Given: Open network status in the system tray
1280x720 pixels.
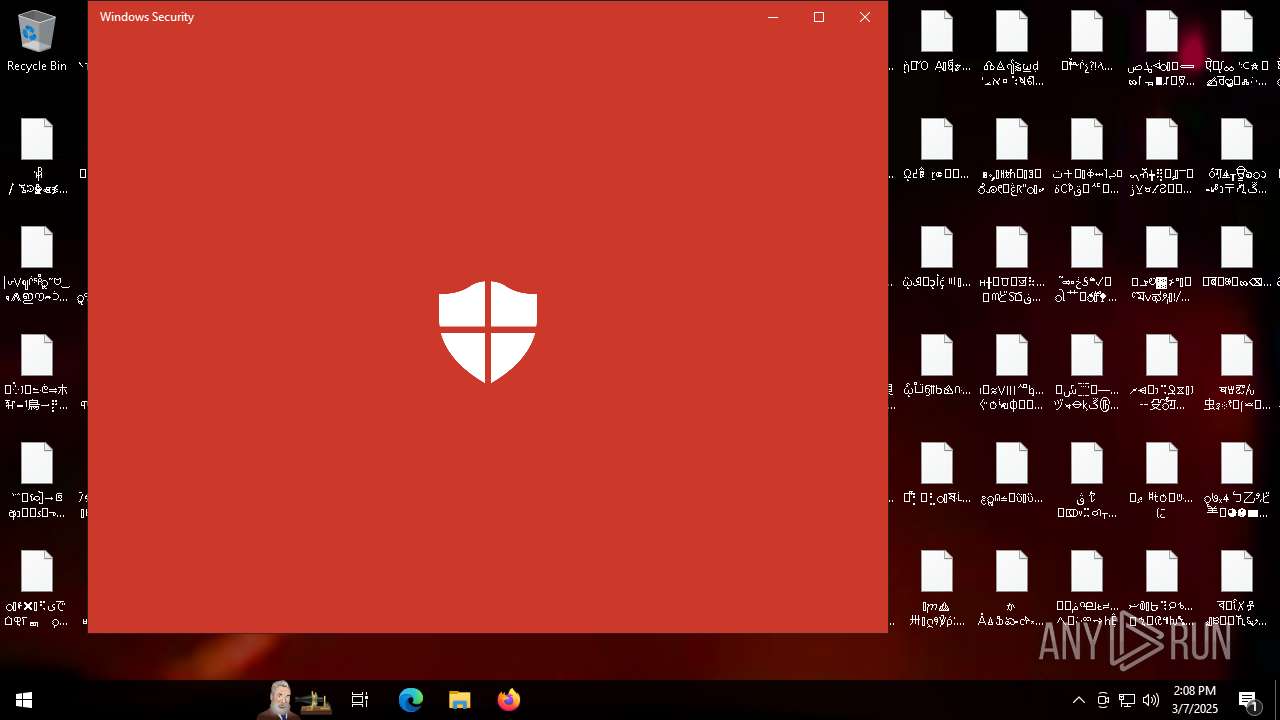Looking at the screenshot, I should [x=1127, y=700].
